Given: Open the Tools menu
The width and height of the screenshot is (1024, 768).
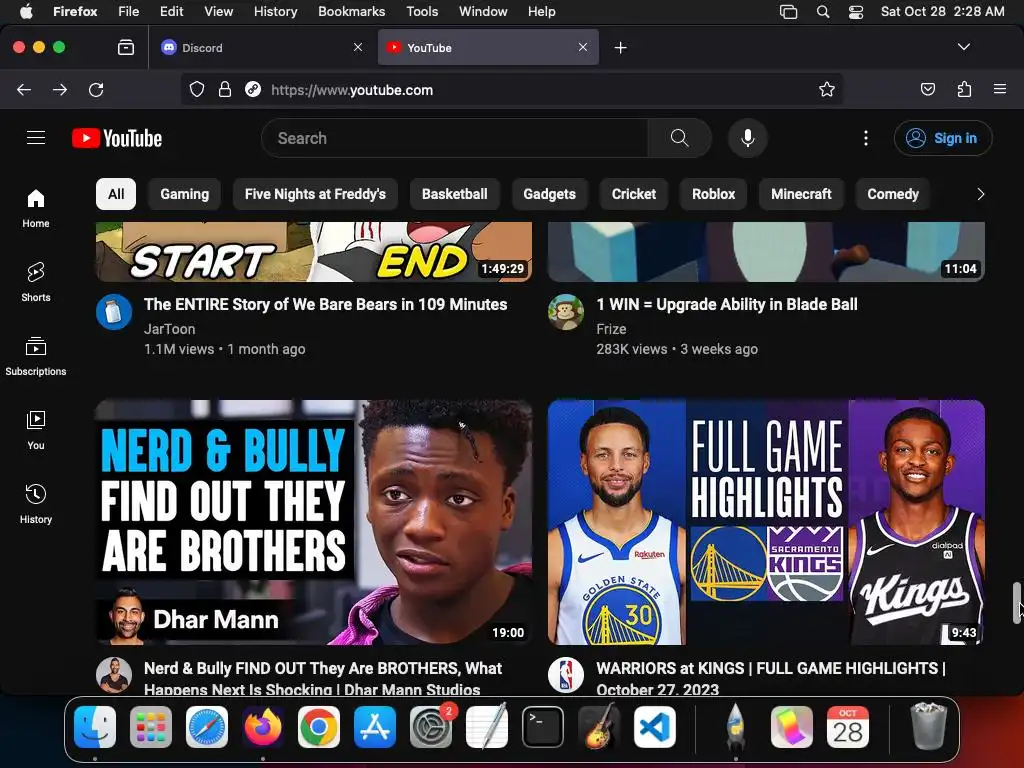Looking at the screenshot, I should 422,11.
